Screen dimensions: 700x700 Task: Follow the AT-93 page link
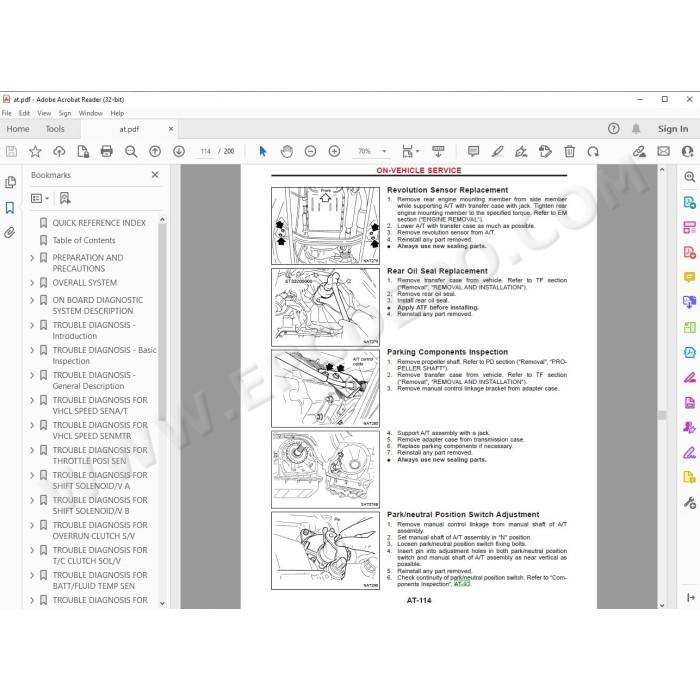[462, 584]
